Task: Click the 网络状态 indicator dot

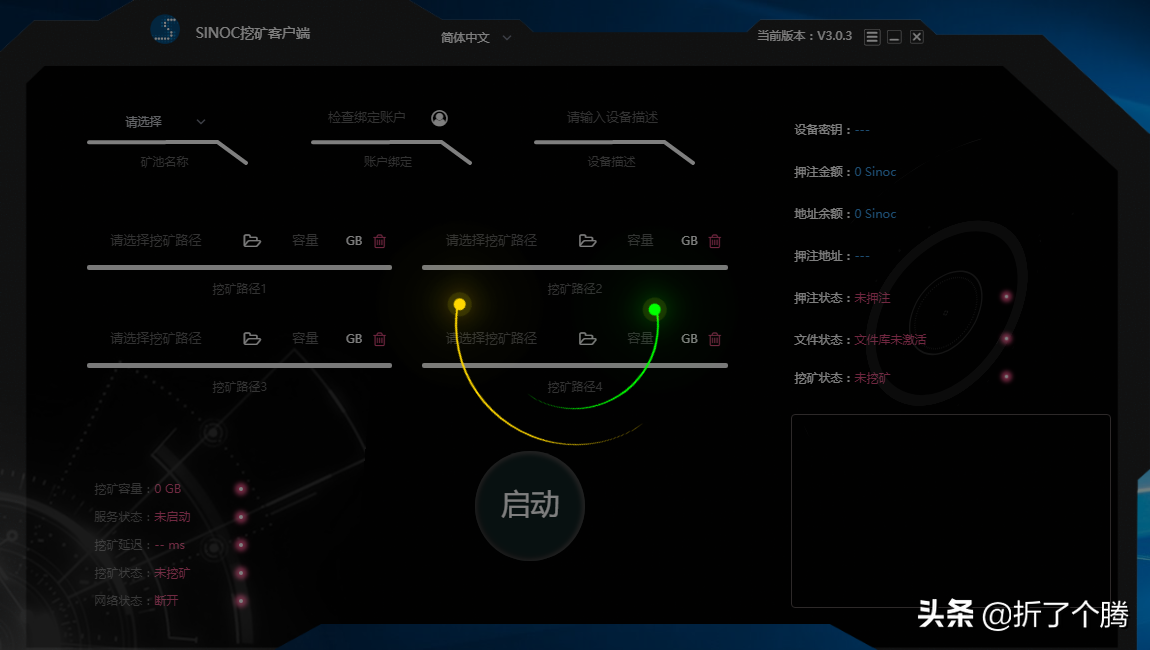Action: pyautogui.click(x=241, y=601)
